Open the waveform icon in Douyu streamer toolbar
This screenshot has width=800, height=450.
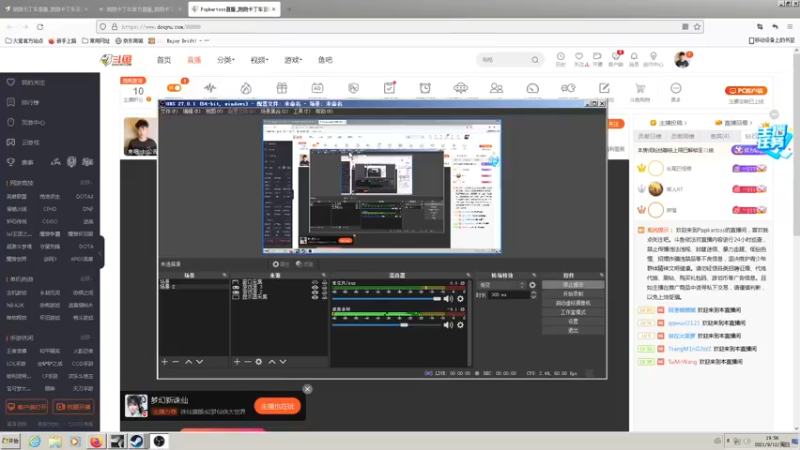(x=210, y=88)
